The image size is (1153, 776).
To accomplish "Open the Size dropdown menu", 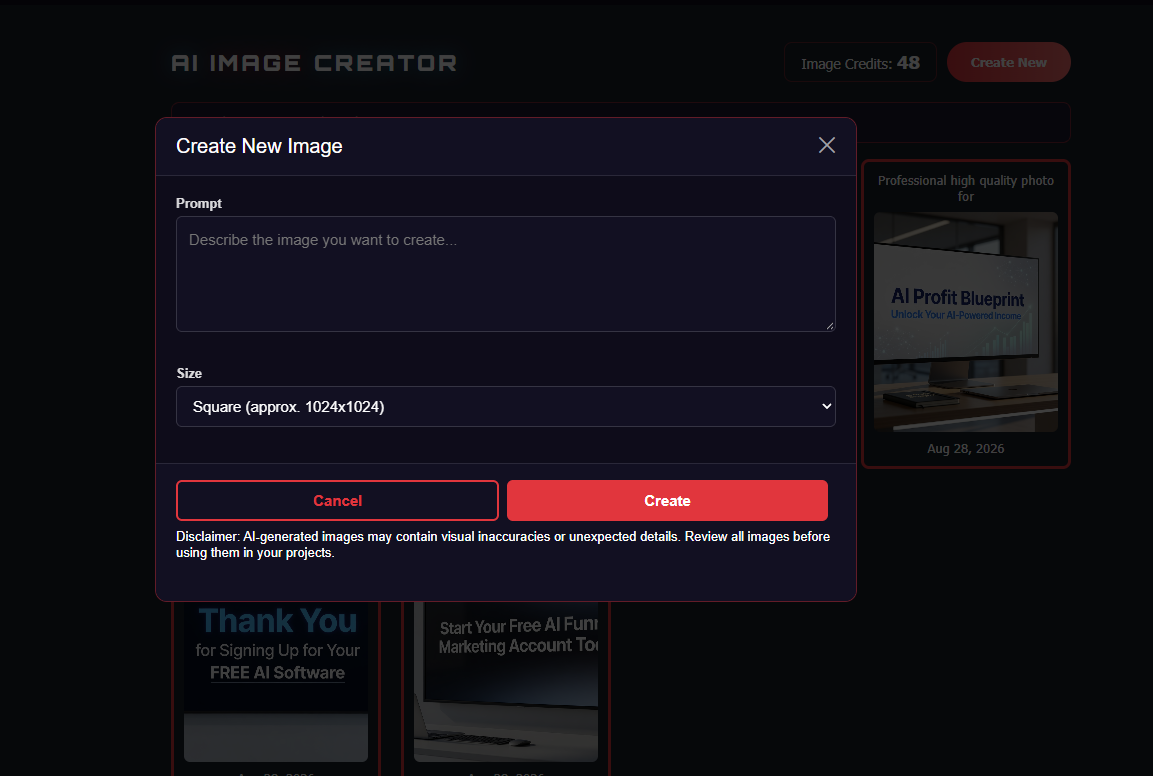I will point(506,407).
